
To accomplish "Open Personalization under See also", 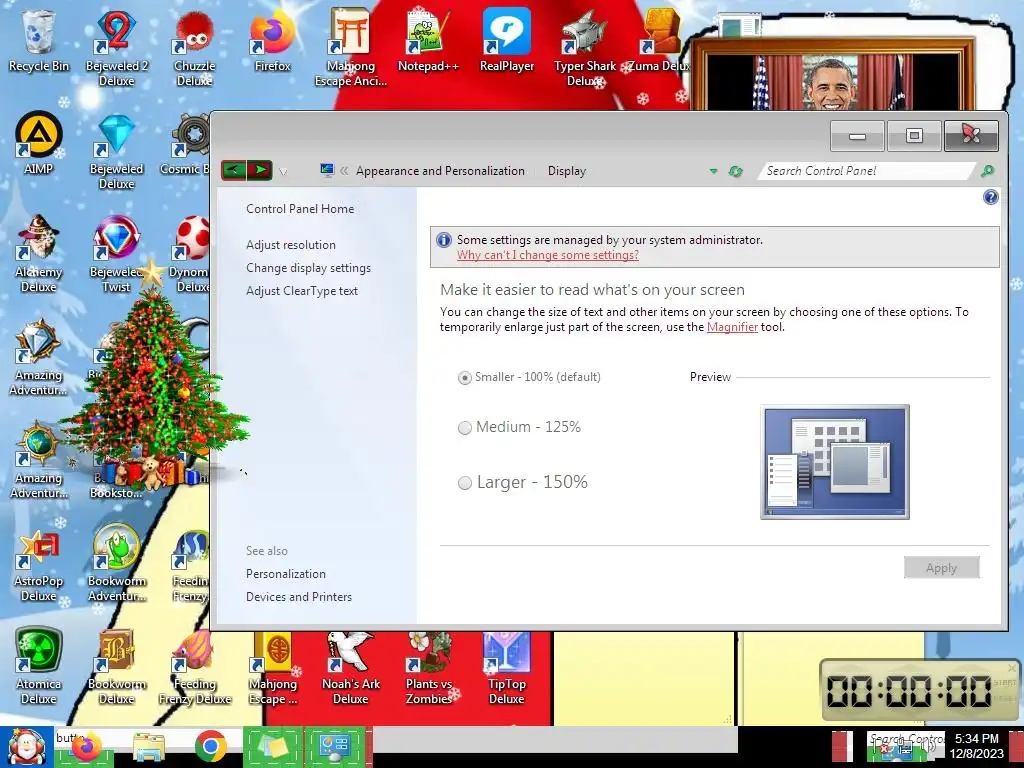I will pyautogui.click(x=285, y=574).
